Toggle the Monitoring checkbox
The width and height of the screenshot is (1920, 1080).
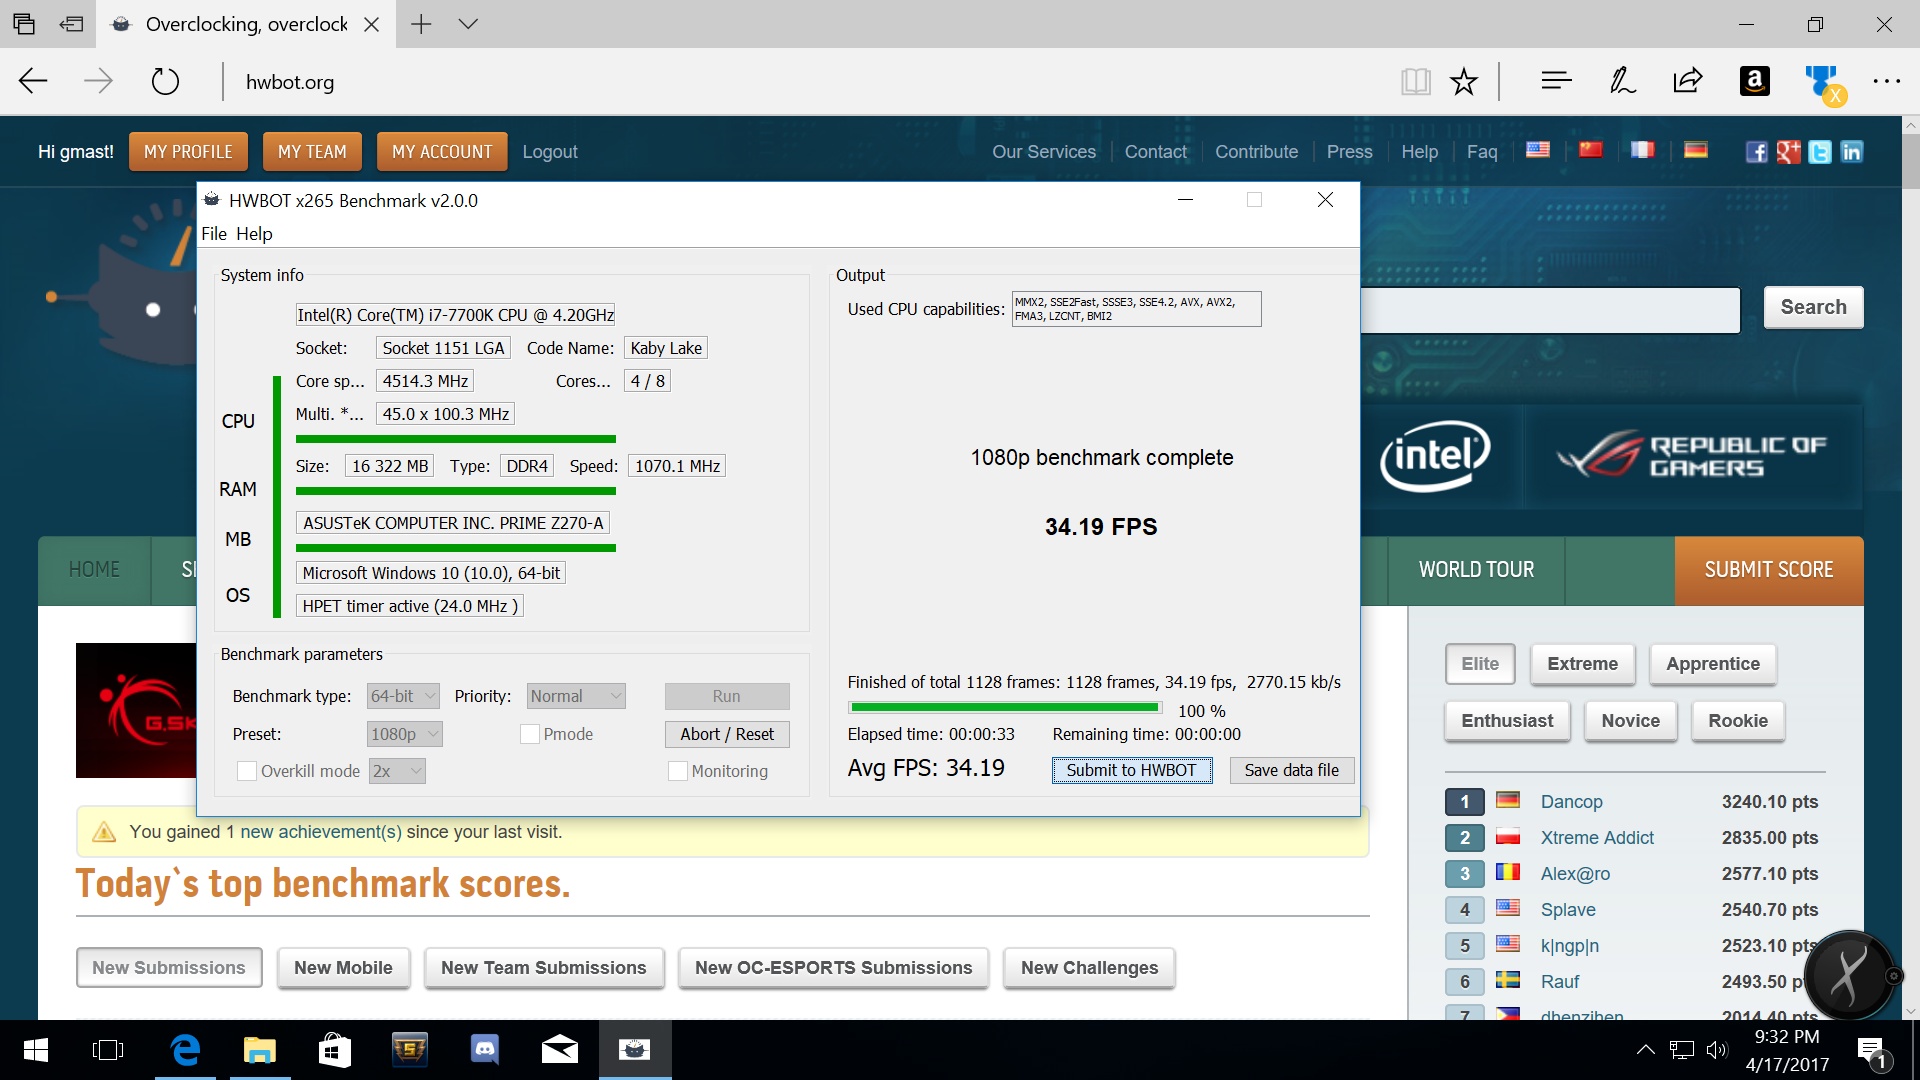point(677,771)
